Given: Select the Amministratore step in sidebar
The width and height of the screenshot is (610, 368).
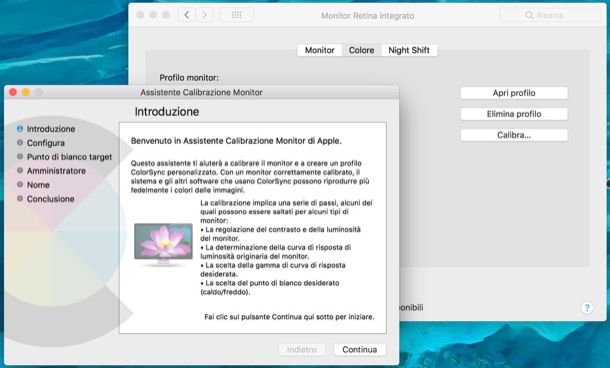Looking at the screenshot, I should pyautogui.click(x=51, y=171).
